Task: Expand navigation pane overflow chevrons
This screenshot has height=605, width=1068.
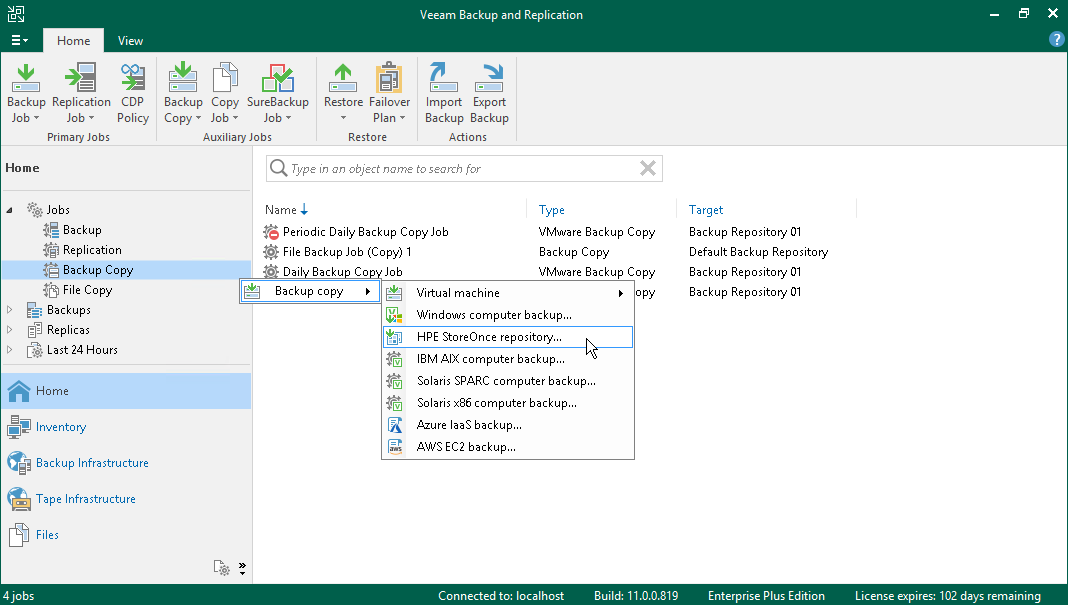Action: click(x=242, y=568)
